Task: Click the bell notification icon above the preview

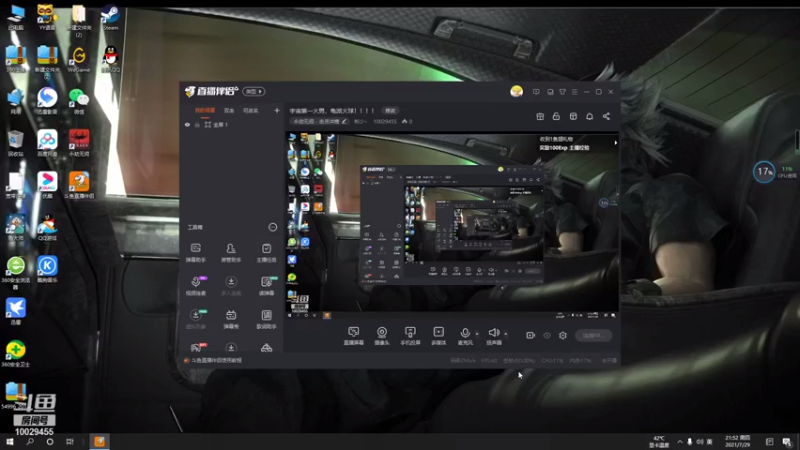Action: click(x=589, y=116)
